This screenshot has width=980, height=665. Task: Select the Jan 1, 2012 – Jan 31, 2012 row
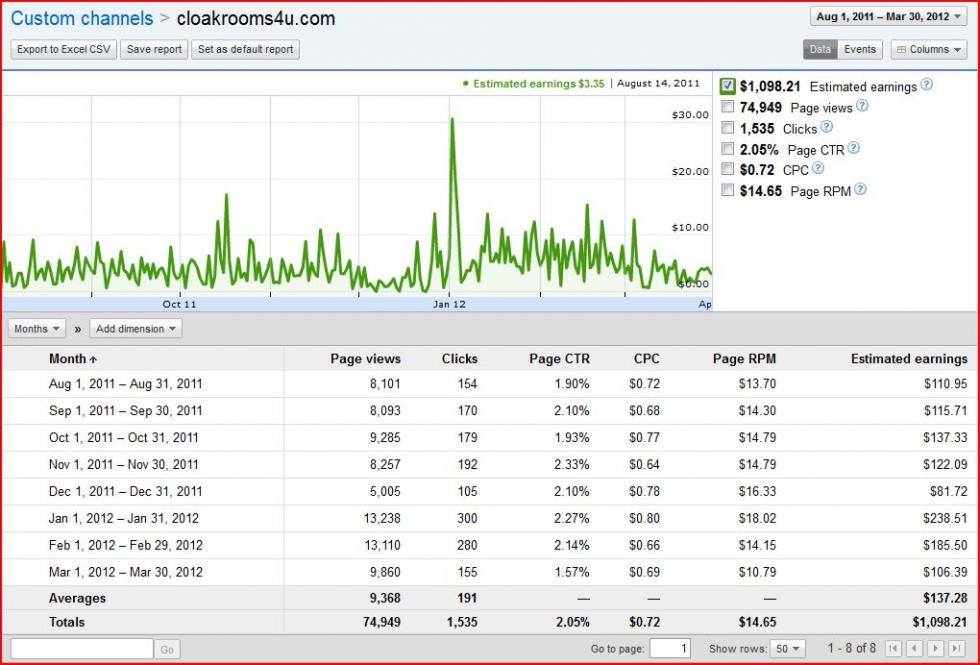(x=490, y=518)
